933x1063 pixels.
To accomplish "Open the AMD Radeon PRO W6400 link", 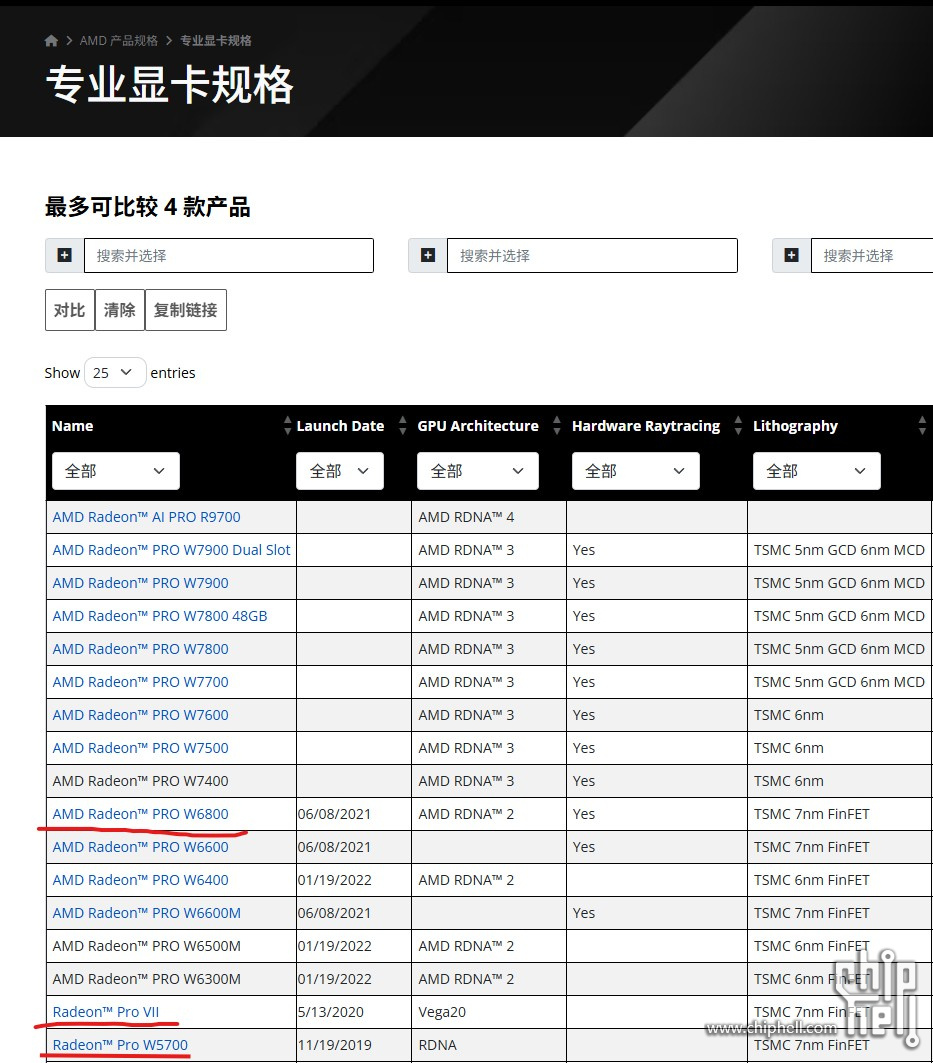I will (140, 880).
